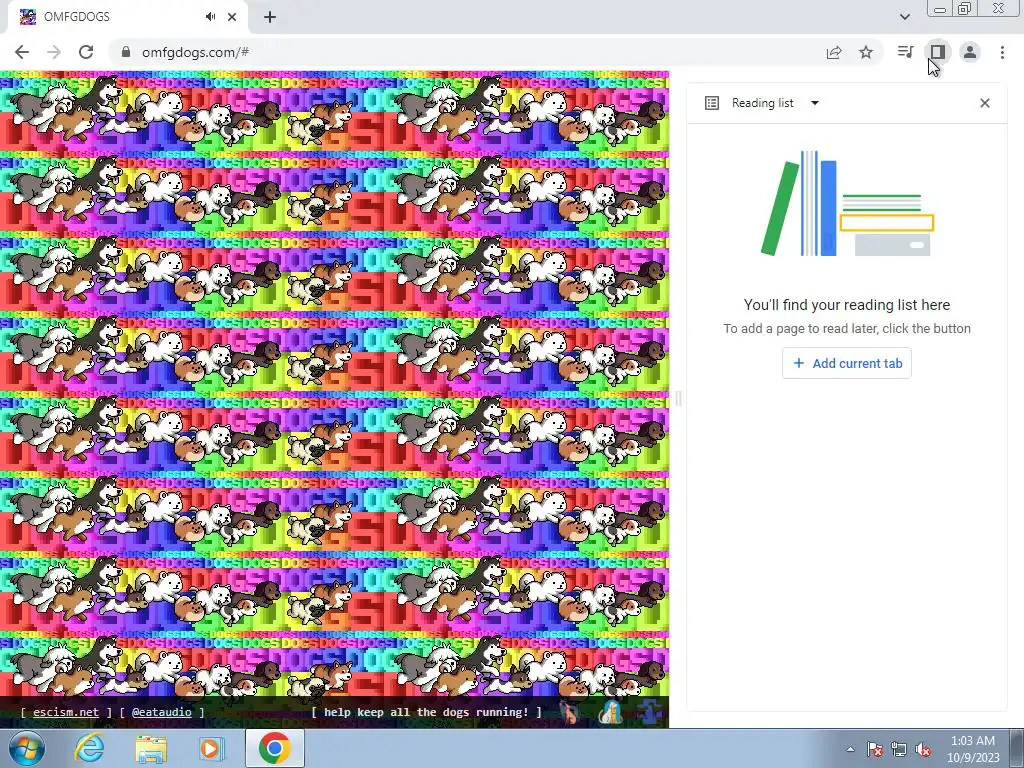Open the media control icon in toolbar

[905, 52]
